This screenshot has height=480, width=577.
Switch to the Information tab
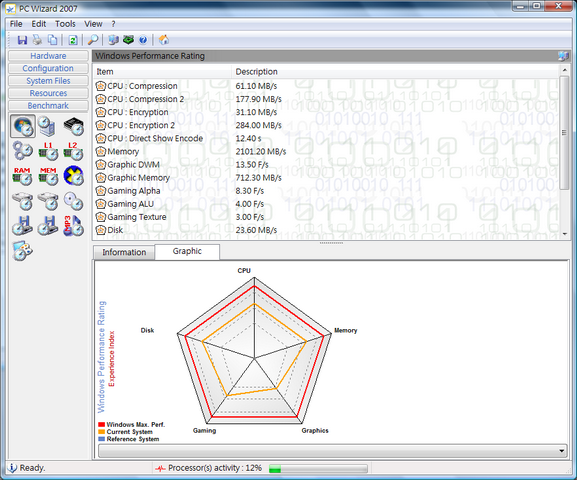124,253
